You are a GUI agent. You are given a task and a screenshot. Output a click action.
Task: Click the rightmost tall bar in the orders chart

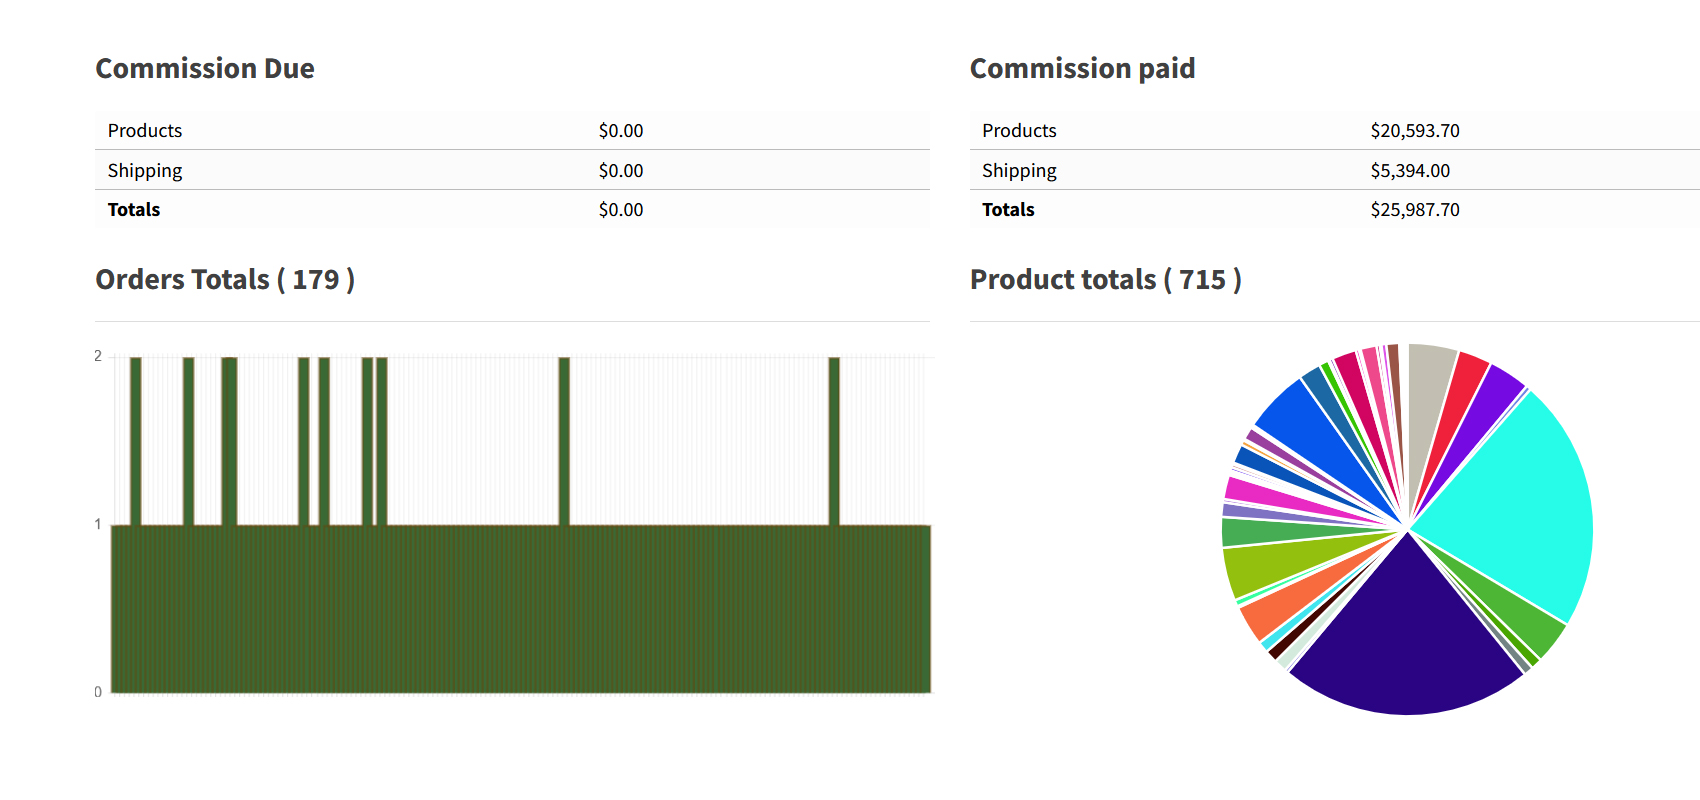[834, 440]
